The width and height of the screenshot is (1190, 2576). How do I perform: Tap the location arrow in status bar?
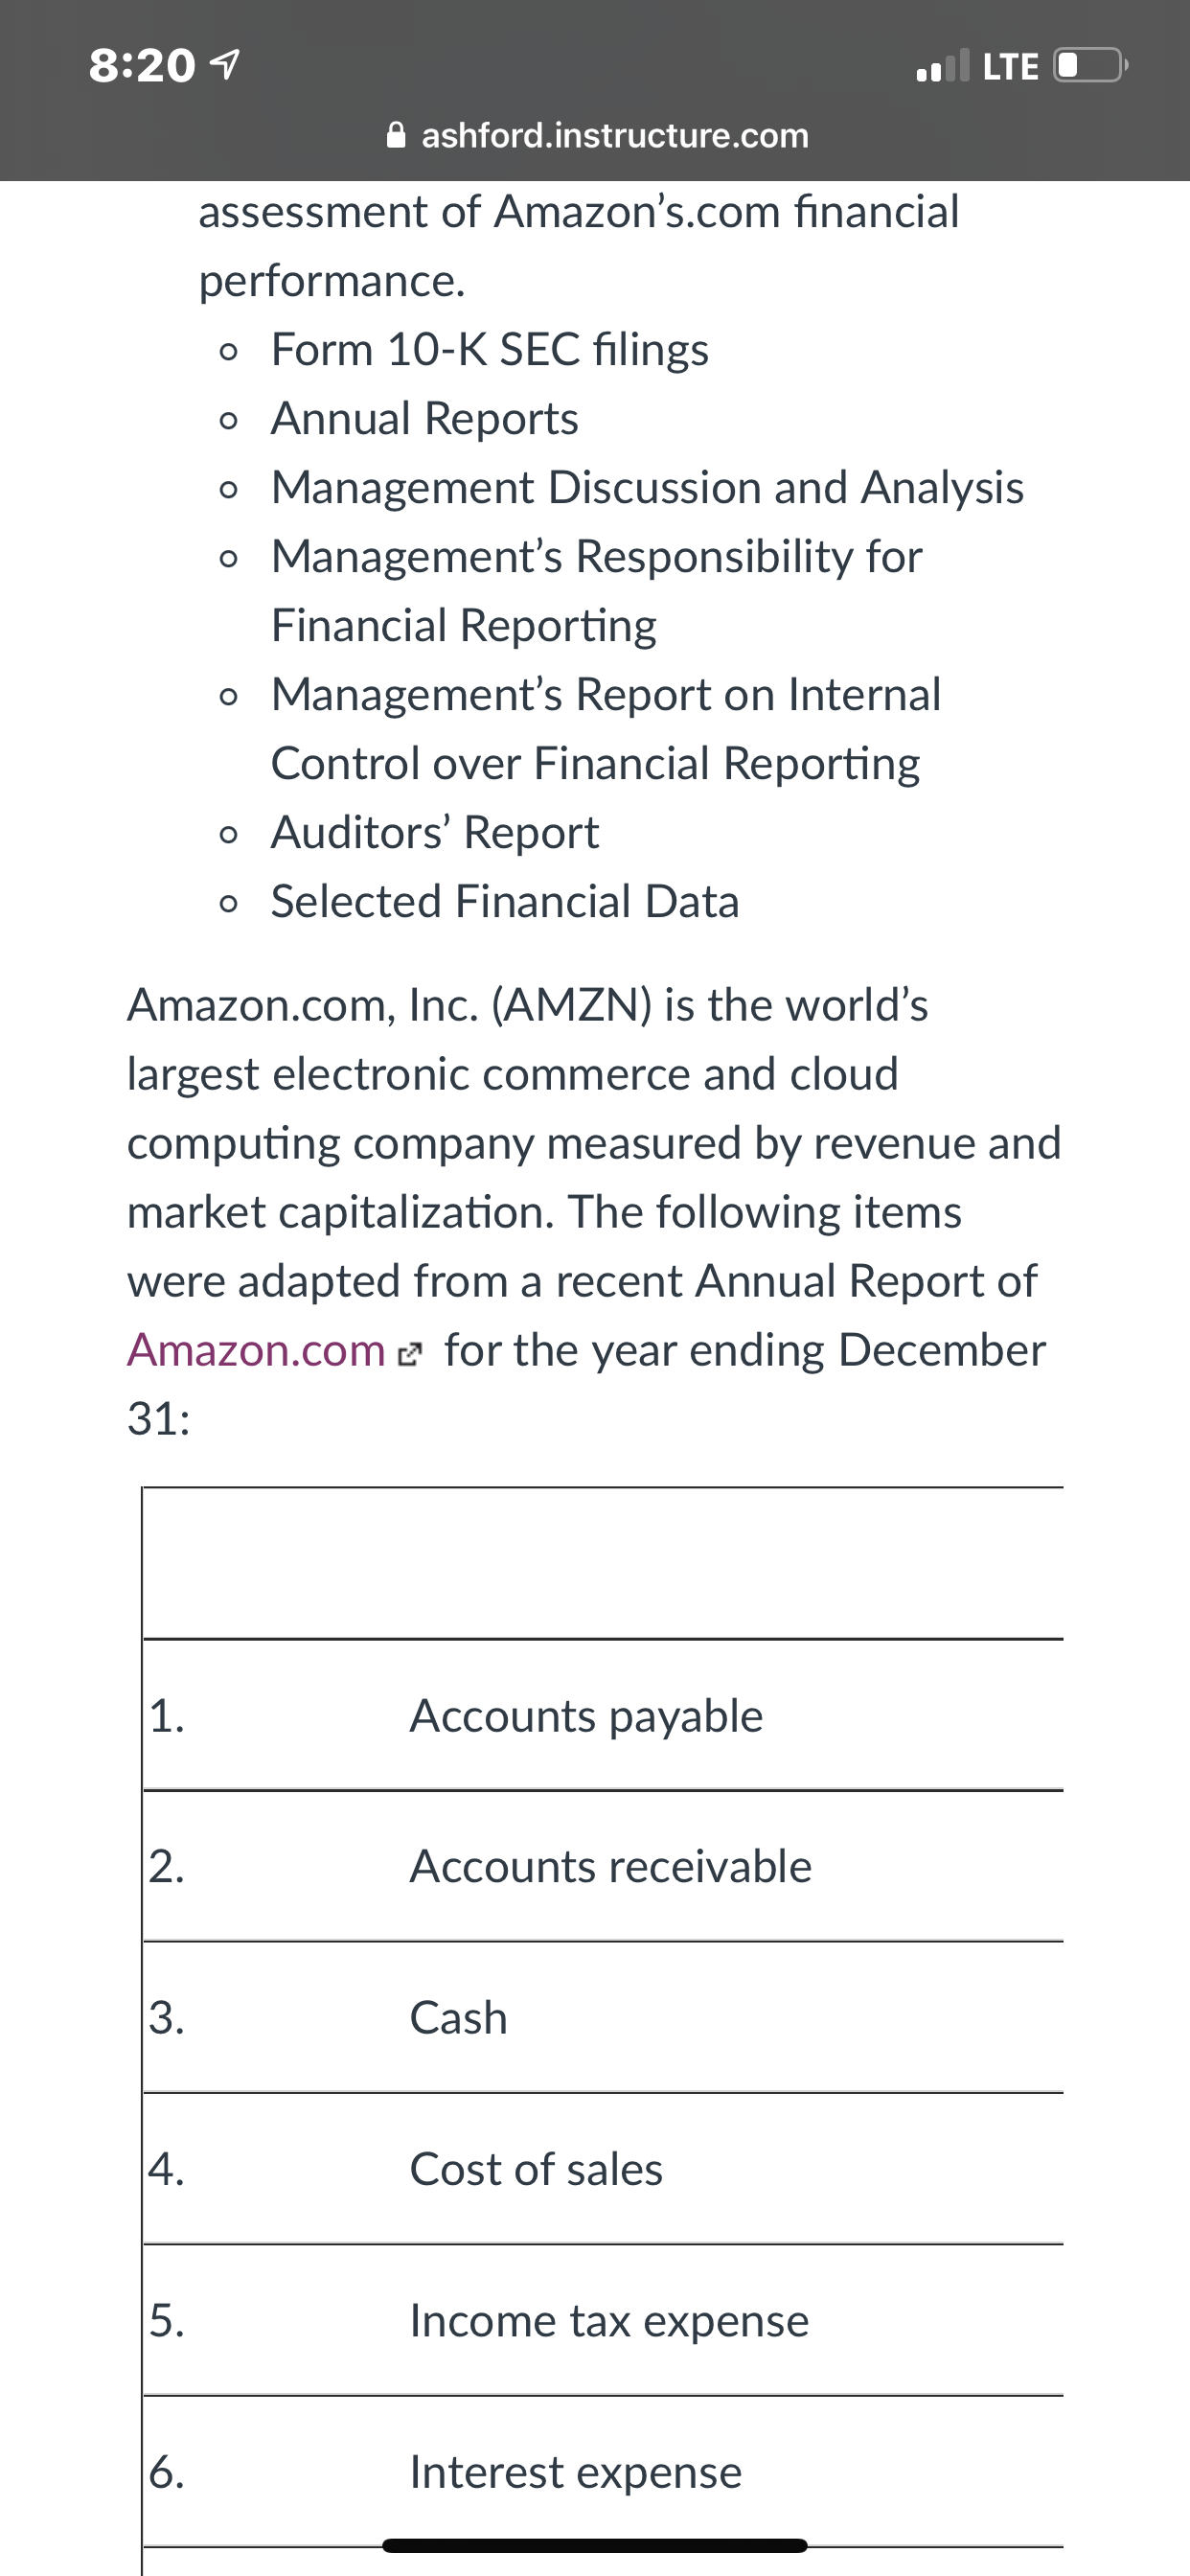point(225,65)
